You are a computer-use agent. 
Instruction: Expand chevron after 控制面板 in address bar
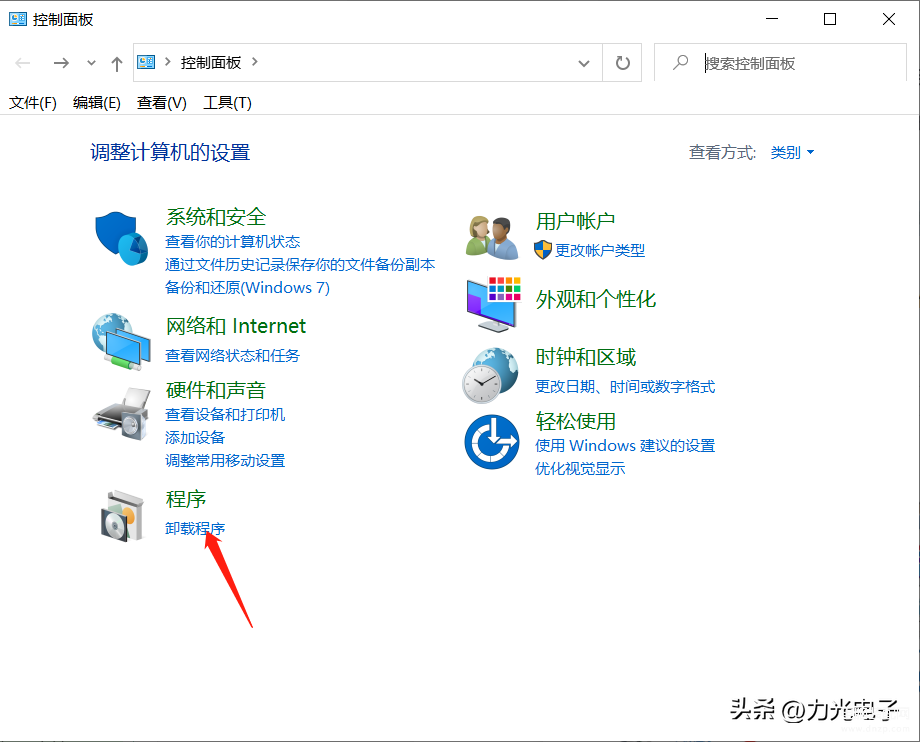pos(255,62)
